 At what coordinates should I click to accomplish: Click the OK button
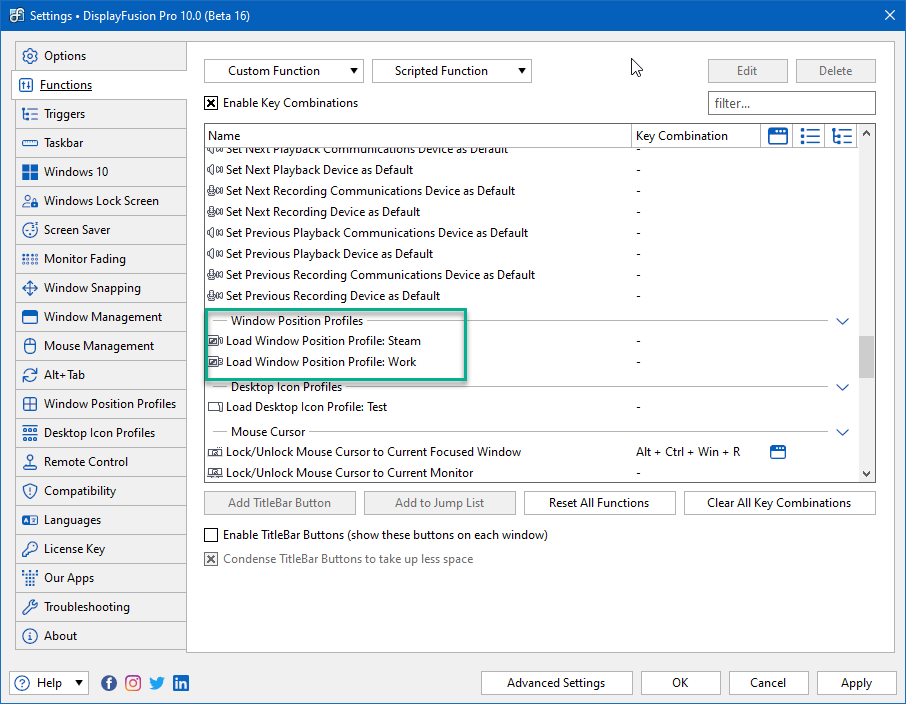[x=680, y=683]
